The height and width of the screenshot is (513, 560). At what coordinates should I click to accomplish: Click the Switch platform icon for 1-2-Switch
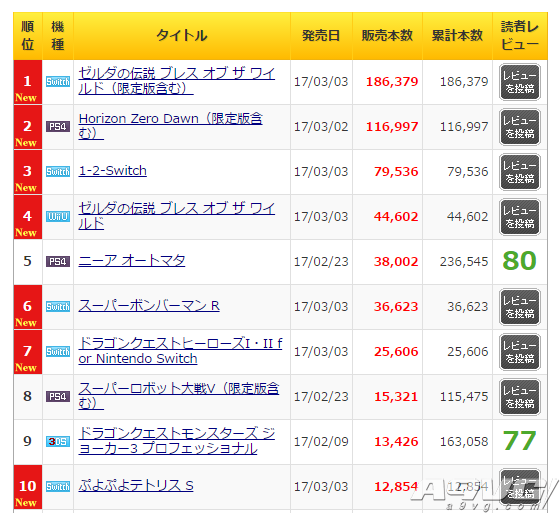pyautogui.click(x=58, y=172)
